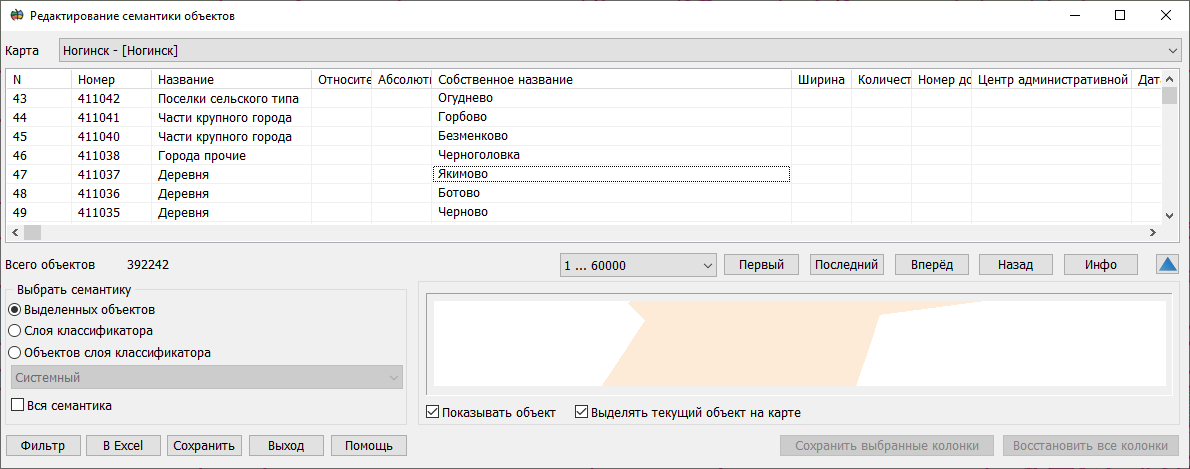Open help via 'Помощь' button
Screen dimensions: 1190x469
[369, 445]
